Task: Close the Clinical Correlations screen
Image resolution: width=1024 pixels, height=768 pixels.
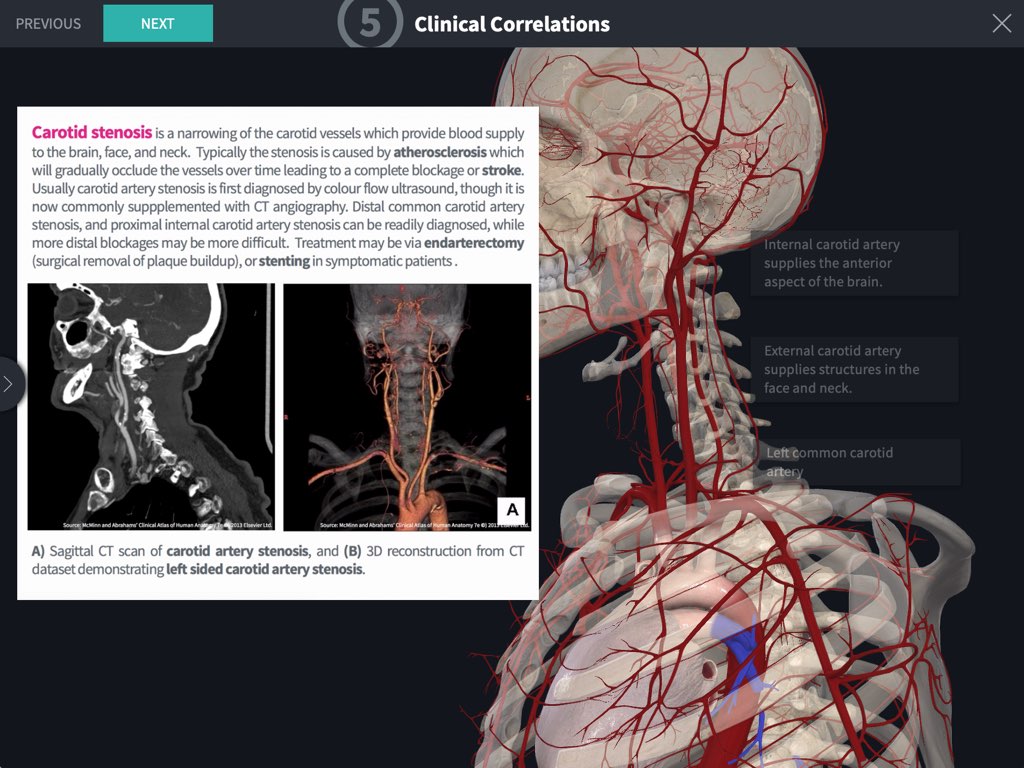Action: tap(1001, 24)
